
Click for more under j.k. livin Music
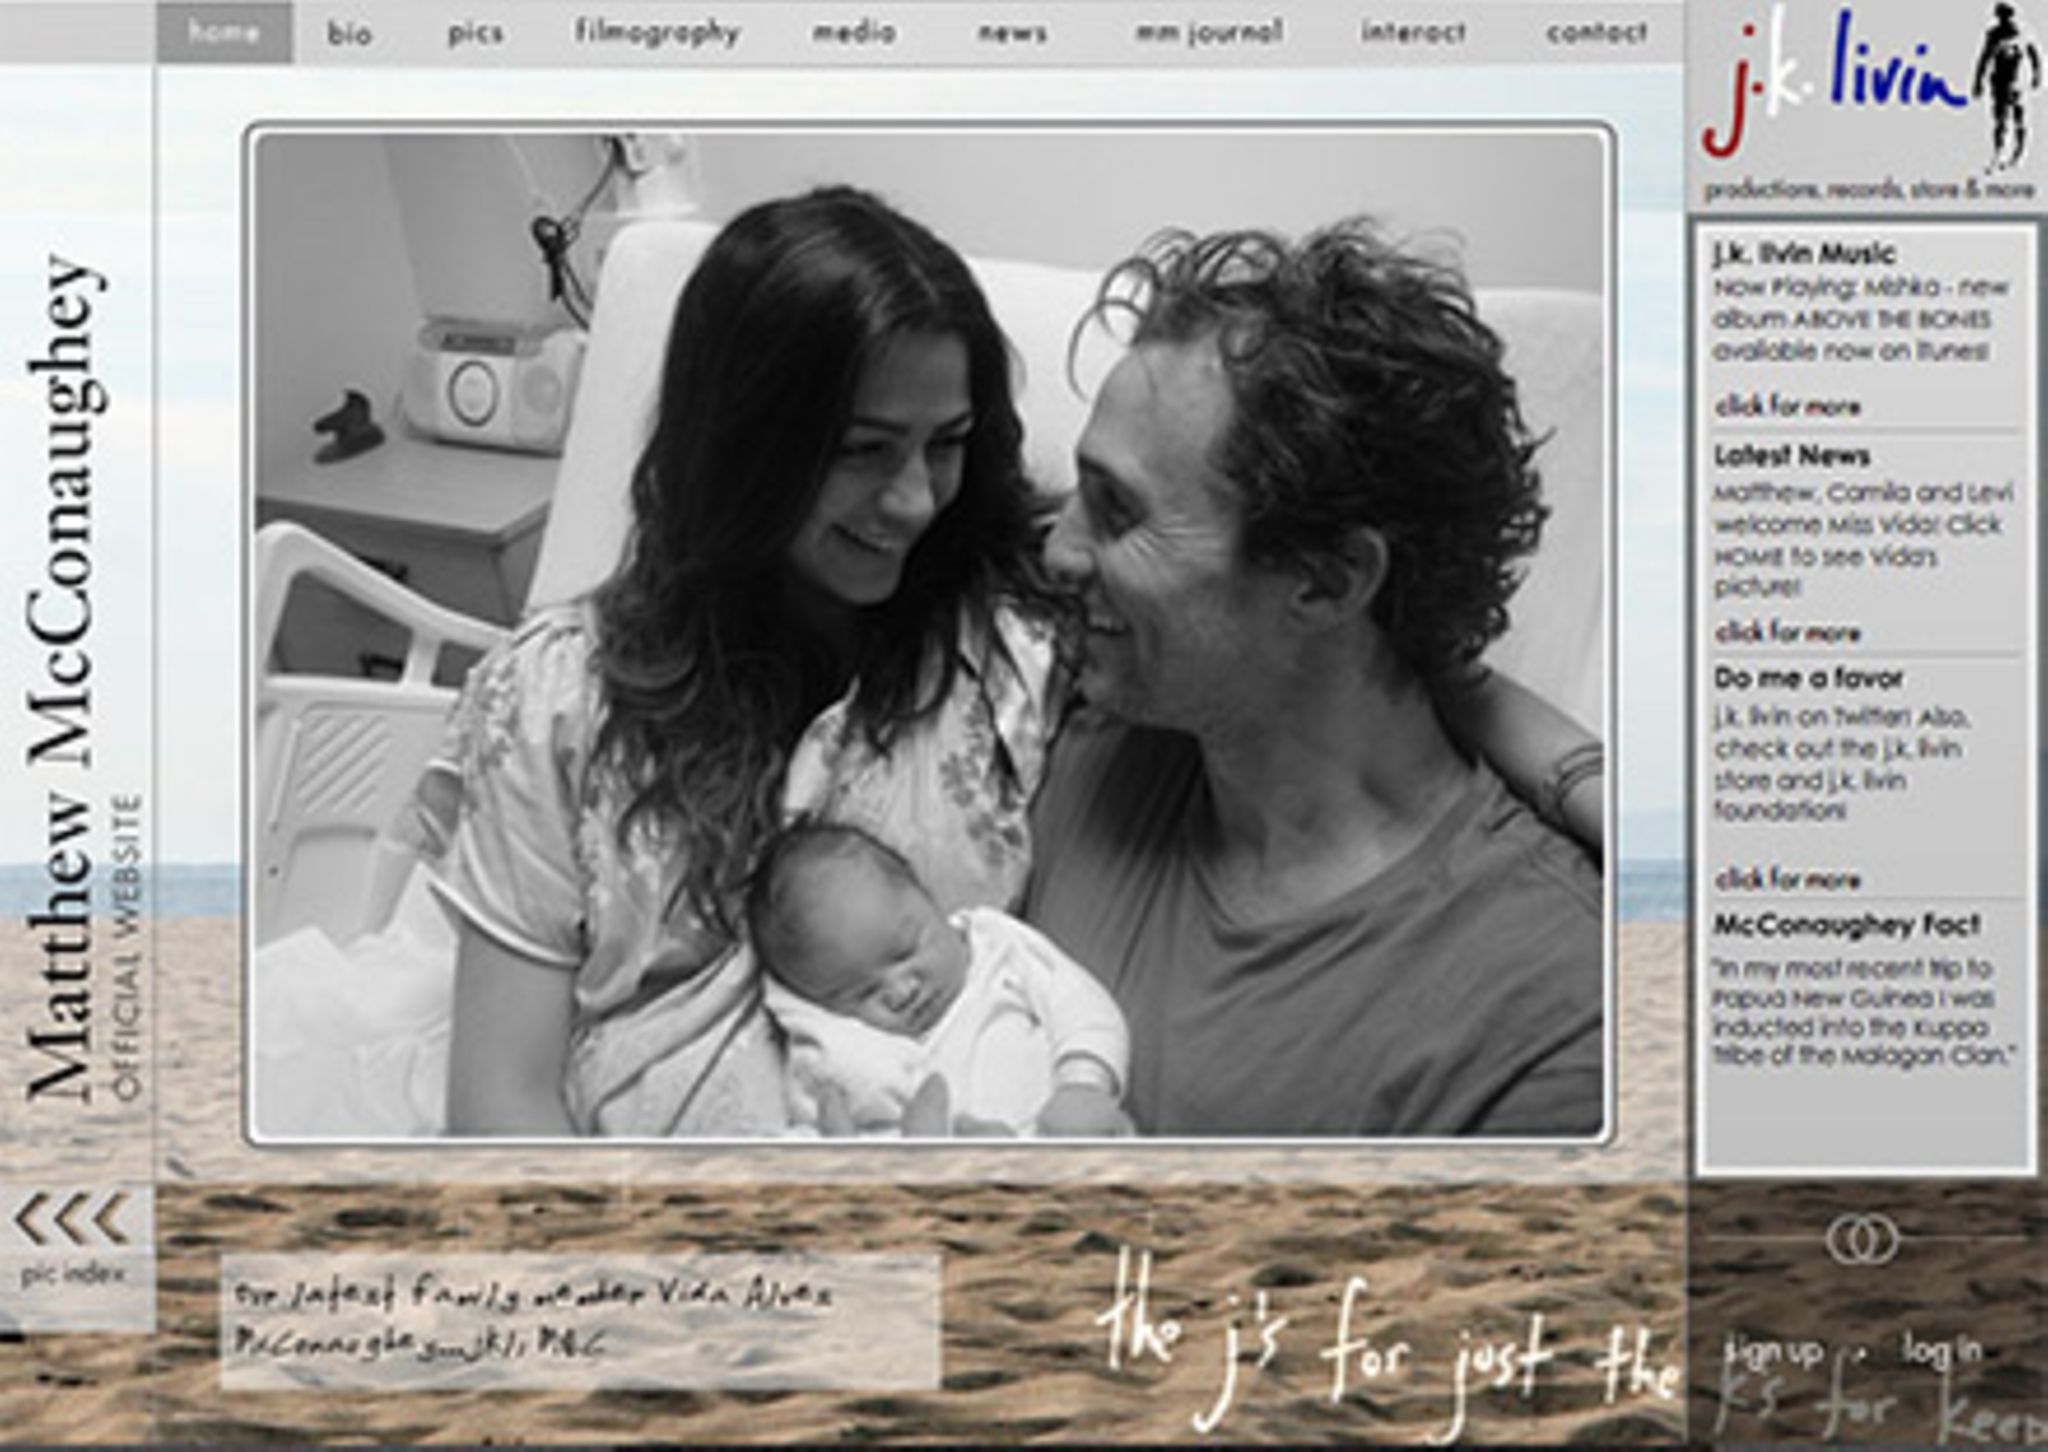pyautogui.click(x=1788, y=407)
